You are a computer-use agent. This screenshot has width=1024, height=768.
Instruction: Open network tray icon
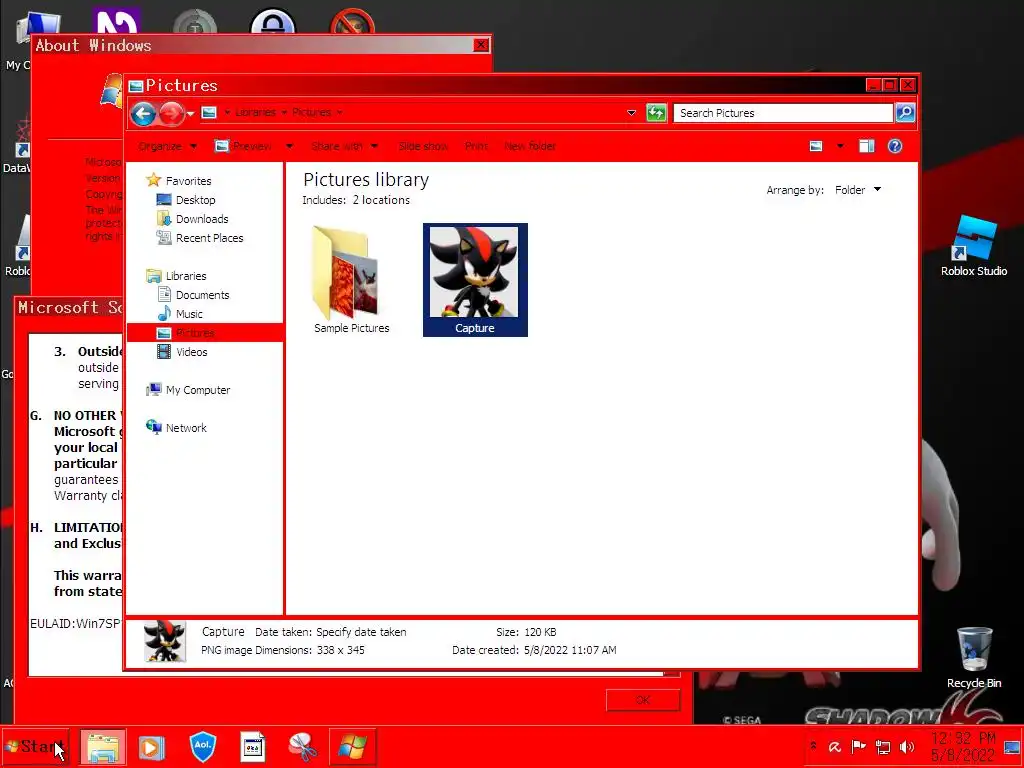click(x=882, y=746)
